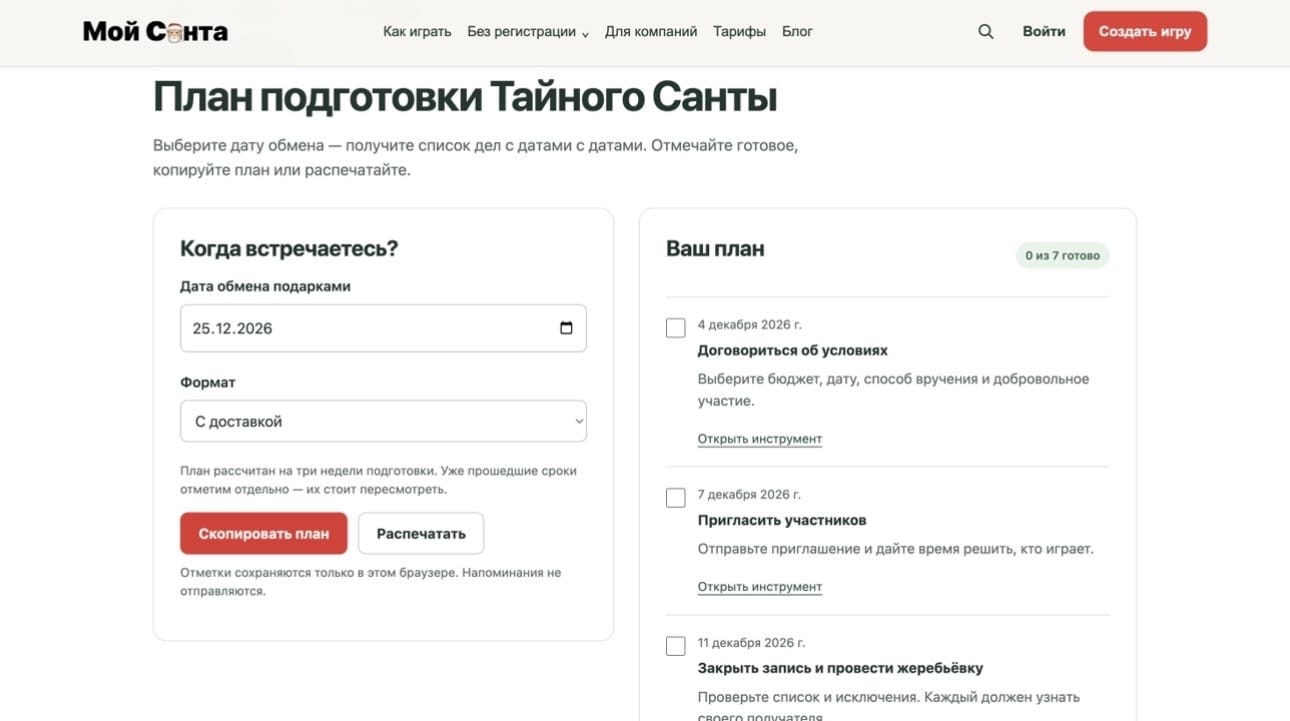This screenshot has height=721, width=1290.
Task: Click the Дата обмена подарками label
Action: coord(265,286)
